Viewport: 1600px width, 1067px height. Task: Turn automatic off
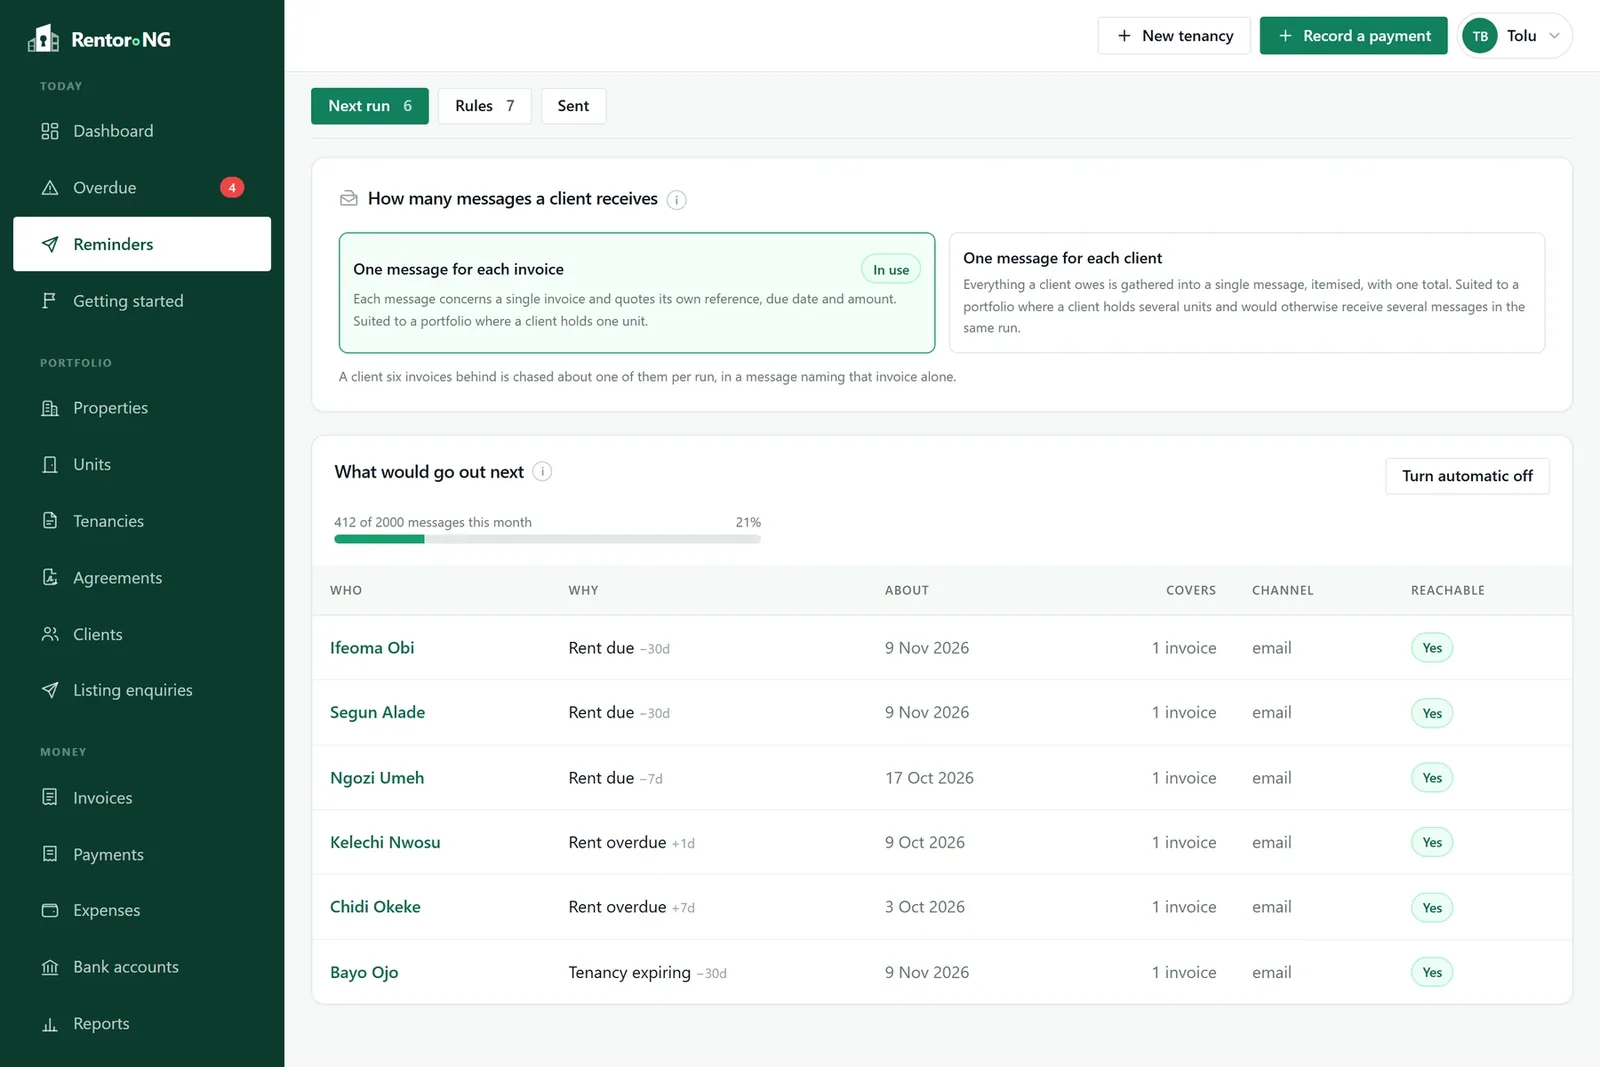1467,476
